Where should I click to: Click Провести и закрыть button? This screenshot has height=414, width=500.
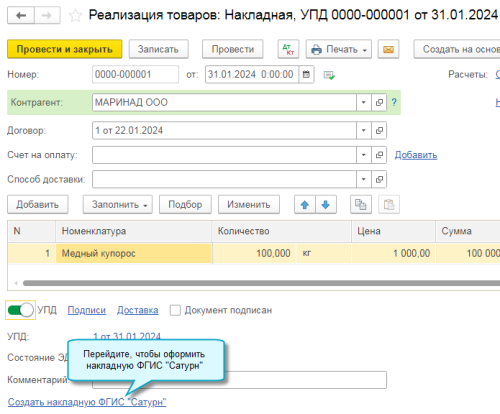65,49
